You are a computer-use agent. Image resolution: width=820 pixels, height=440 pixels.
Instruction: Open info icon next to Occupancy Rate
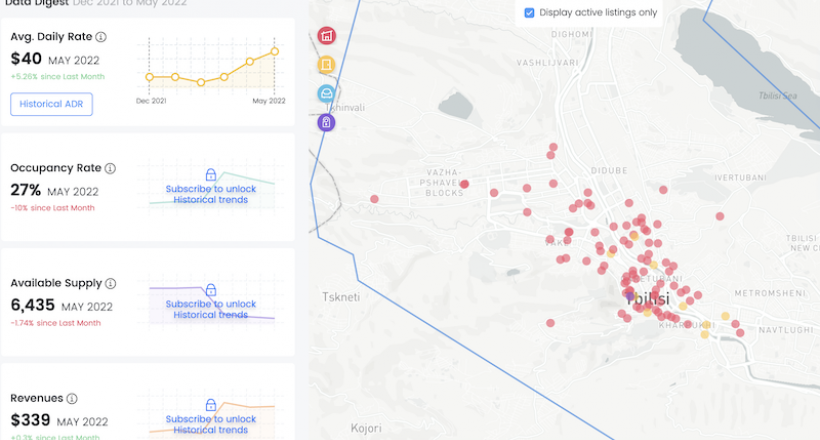(x=110, y=169)
